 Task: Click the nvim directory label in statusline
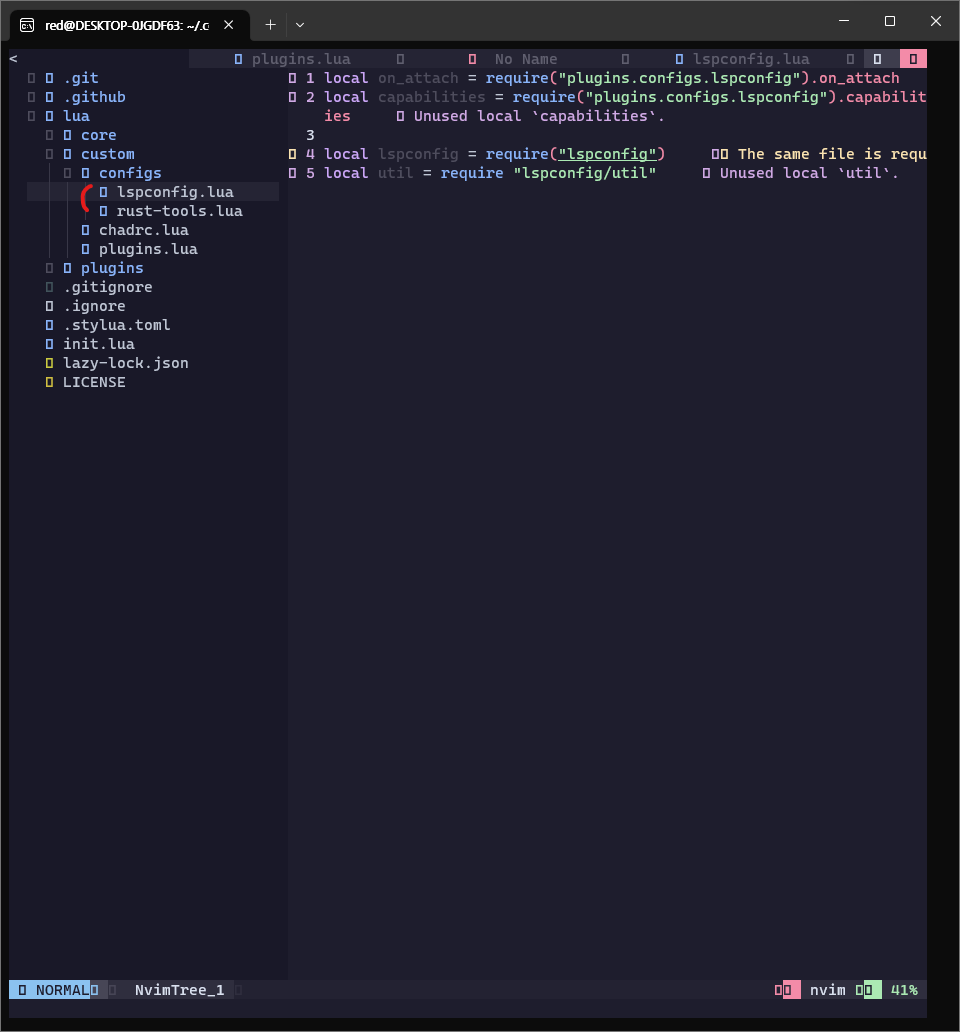click(x=828, y=990)
